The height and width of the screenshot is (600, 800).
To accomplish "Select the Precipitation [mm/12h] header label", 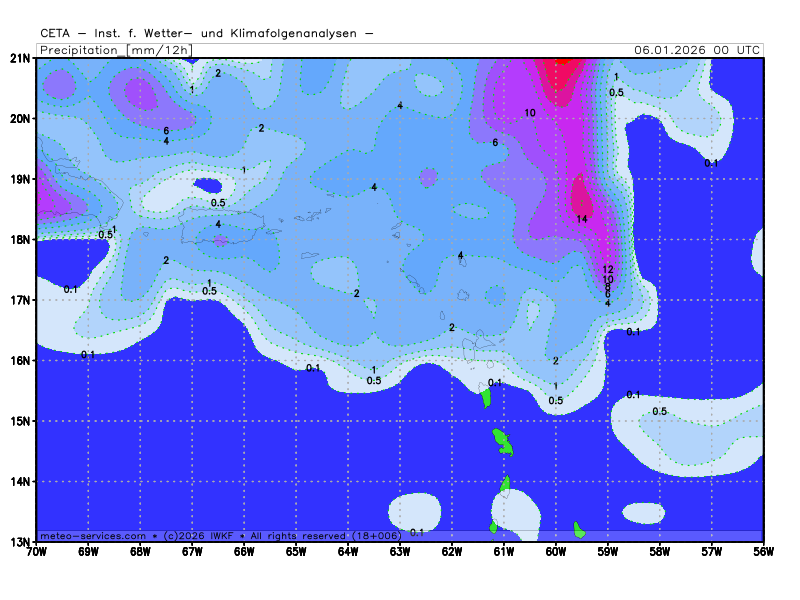I will click(115, 49).
